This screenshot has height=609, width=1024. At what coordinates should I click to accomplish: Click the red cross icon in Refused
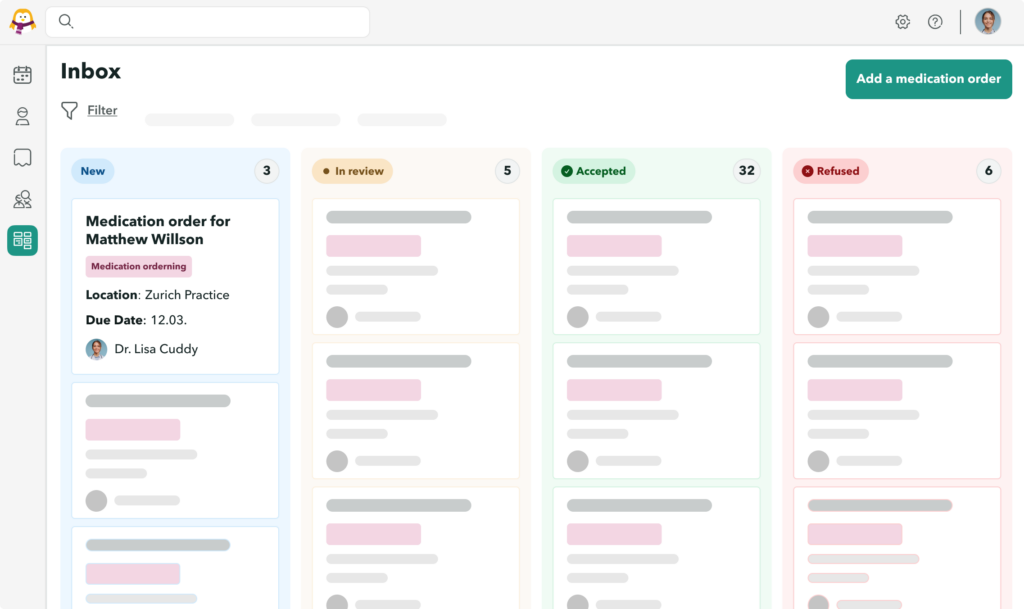point(808,171)
